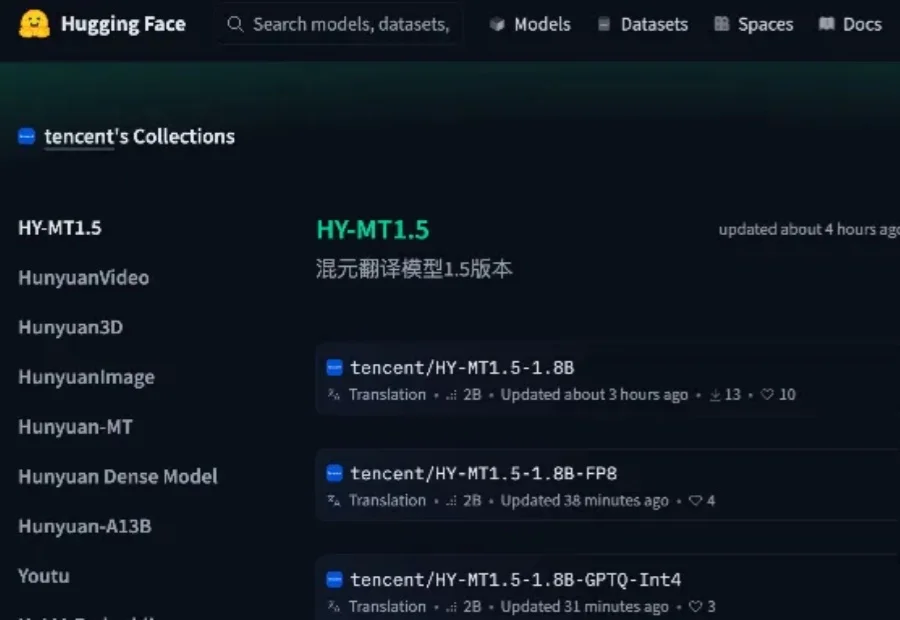Click the Models cube icon in navbar

[x=496, y=23]
